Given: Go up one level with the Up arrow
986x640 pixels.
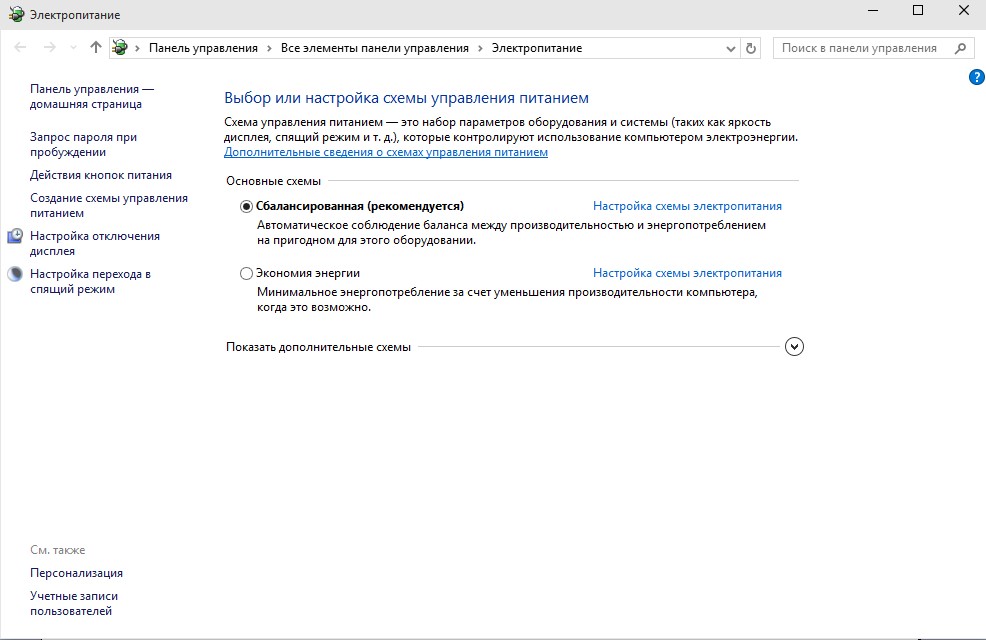Looking at the screenshot, I should [96, 47].
